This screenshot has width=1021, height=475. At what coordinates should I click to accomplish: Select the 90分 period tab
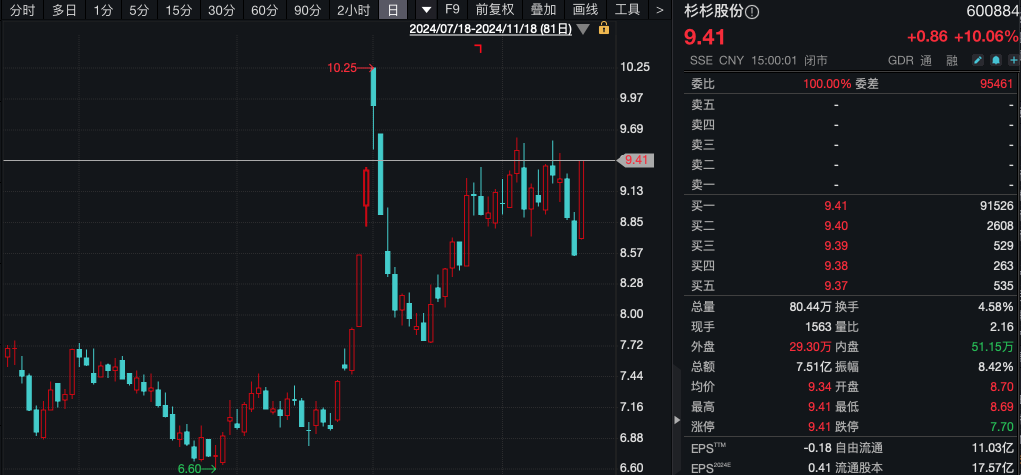point(307,10)
